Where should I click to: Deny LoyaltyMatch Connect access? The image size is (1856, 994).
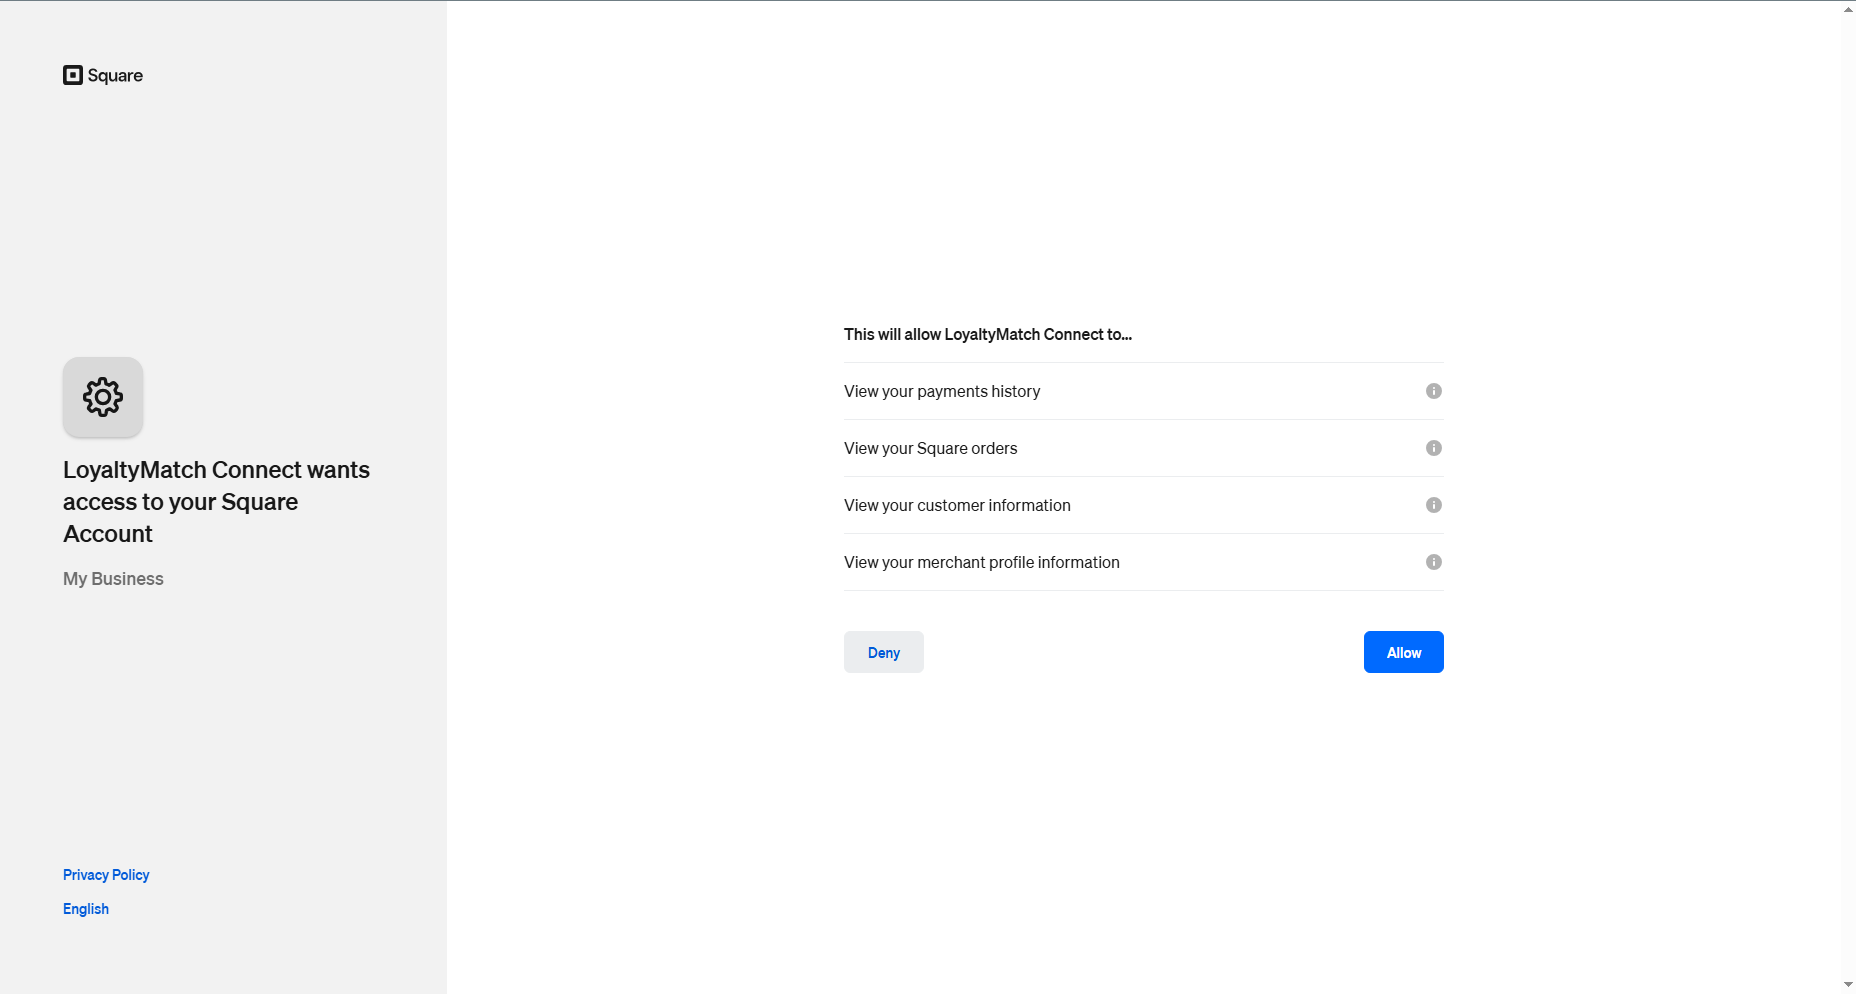884,652
